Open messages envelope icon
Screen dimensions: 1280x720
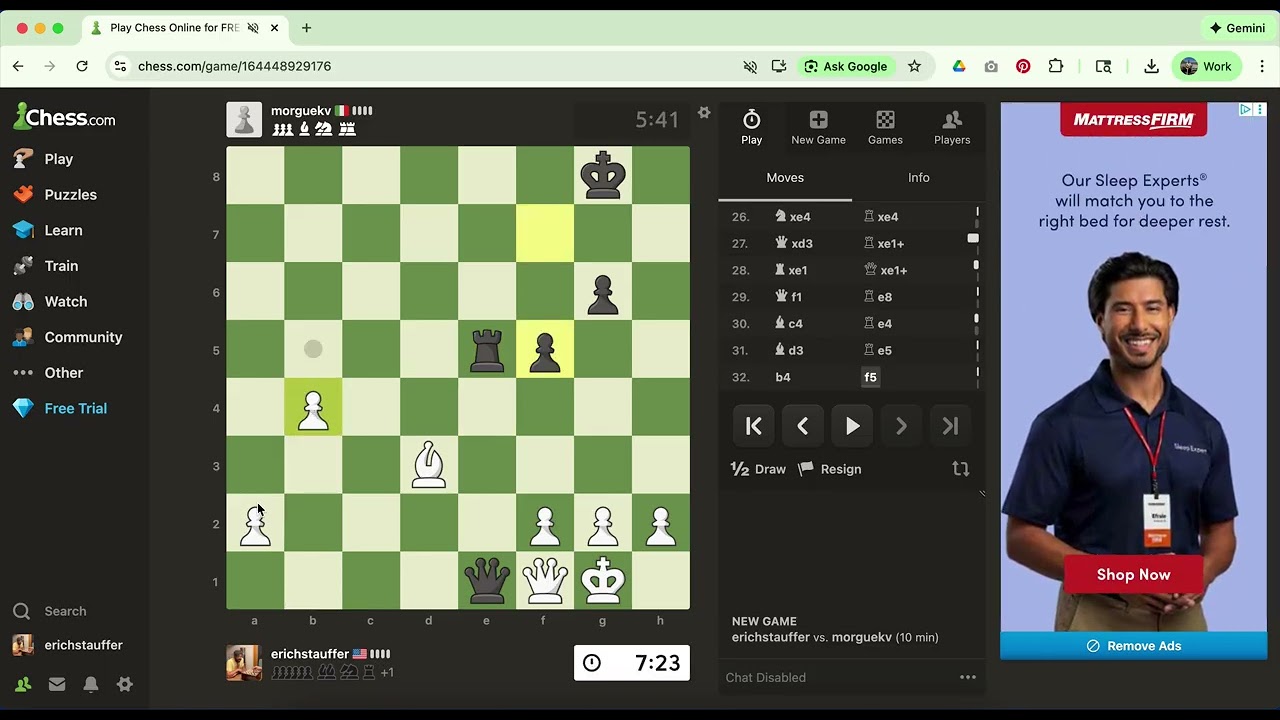pyautogui.click(x=57, y=685)
